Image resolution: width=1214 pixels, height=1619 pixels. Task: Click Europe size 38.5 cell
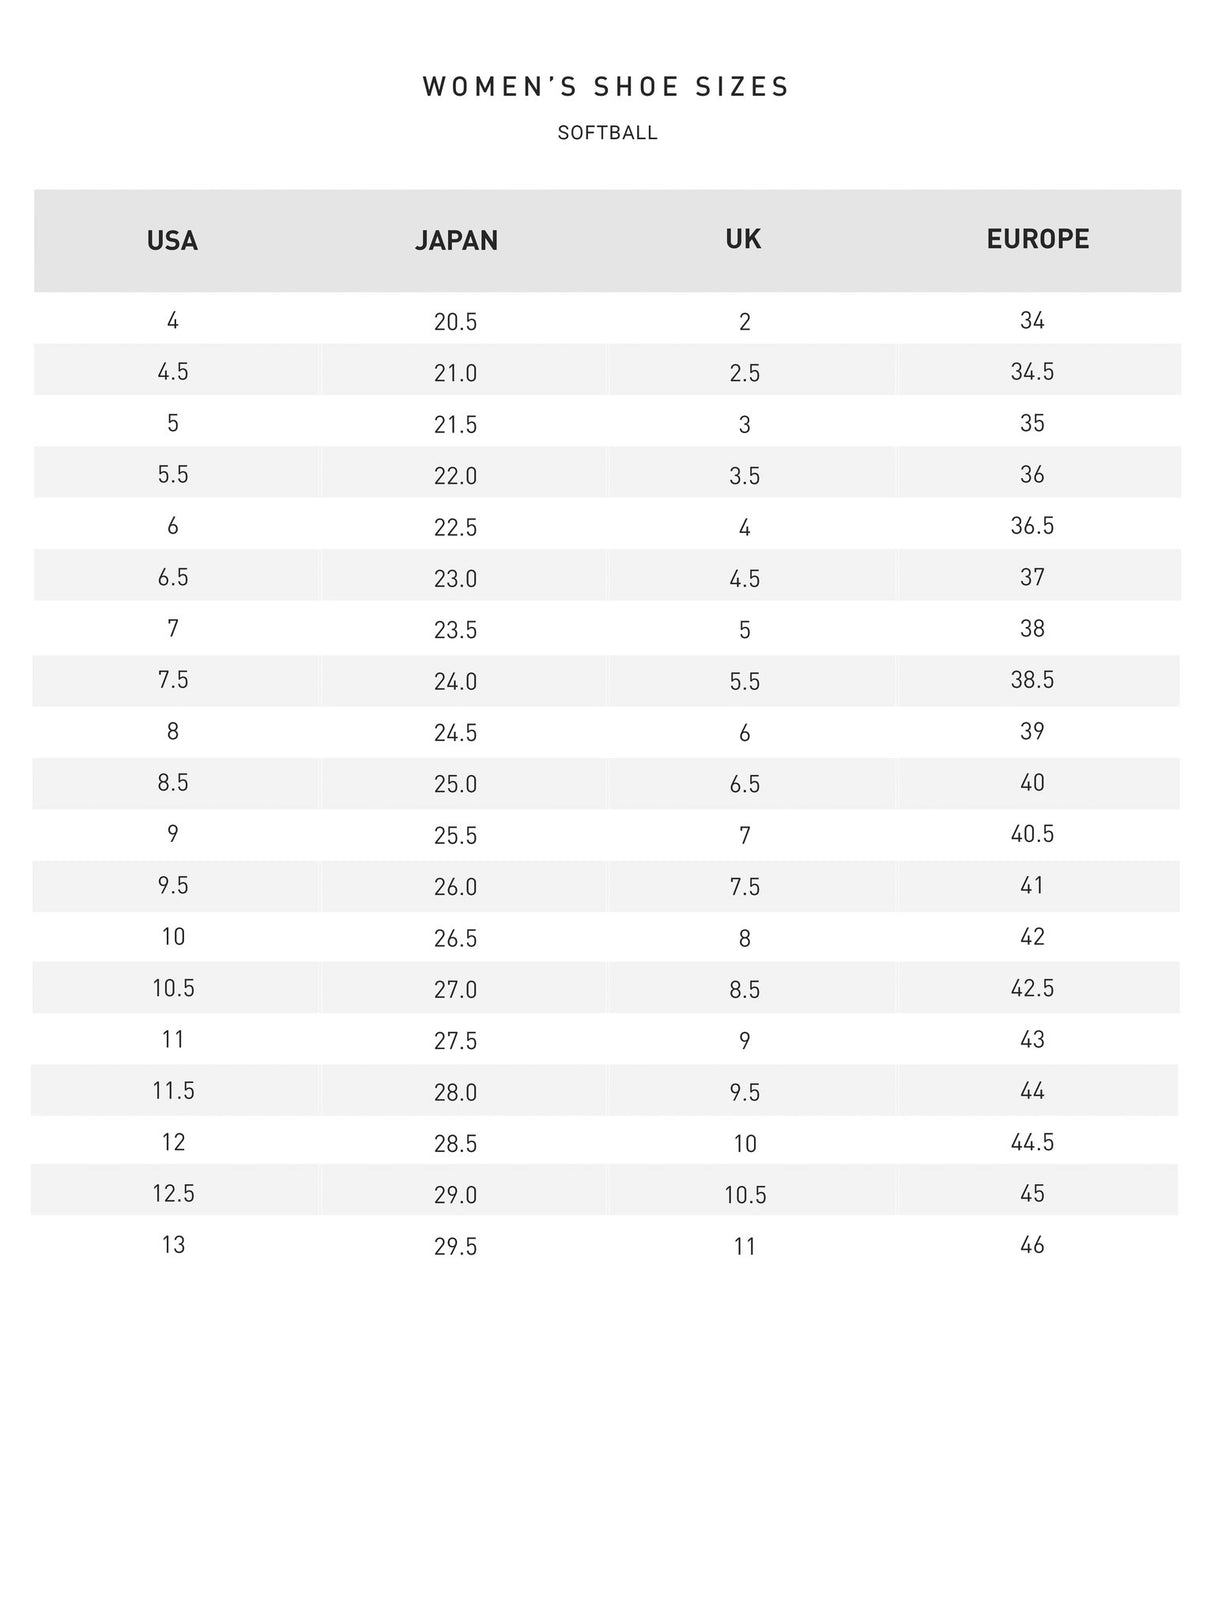tap(1032, 680)
